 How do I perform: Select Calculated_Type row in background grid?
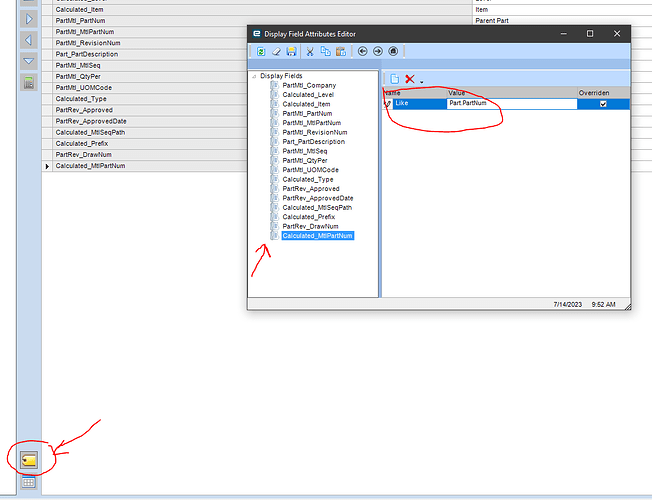151,99
